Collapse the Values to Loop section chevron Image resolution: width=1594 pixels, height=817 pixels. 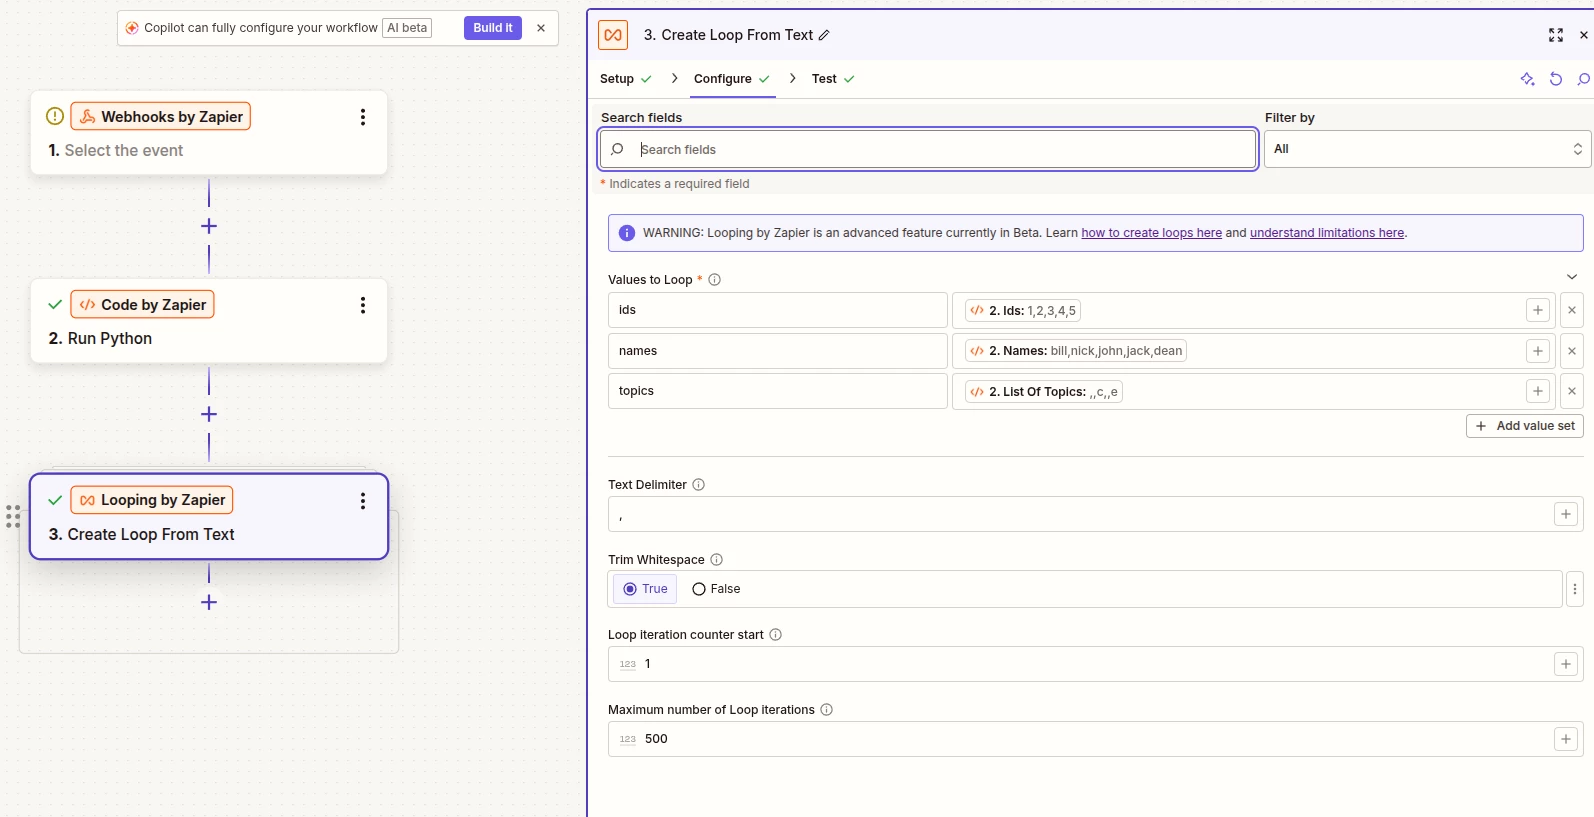(1572, 277)
